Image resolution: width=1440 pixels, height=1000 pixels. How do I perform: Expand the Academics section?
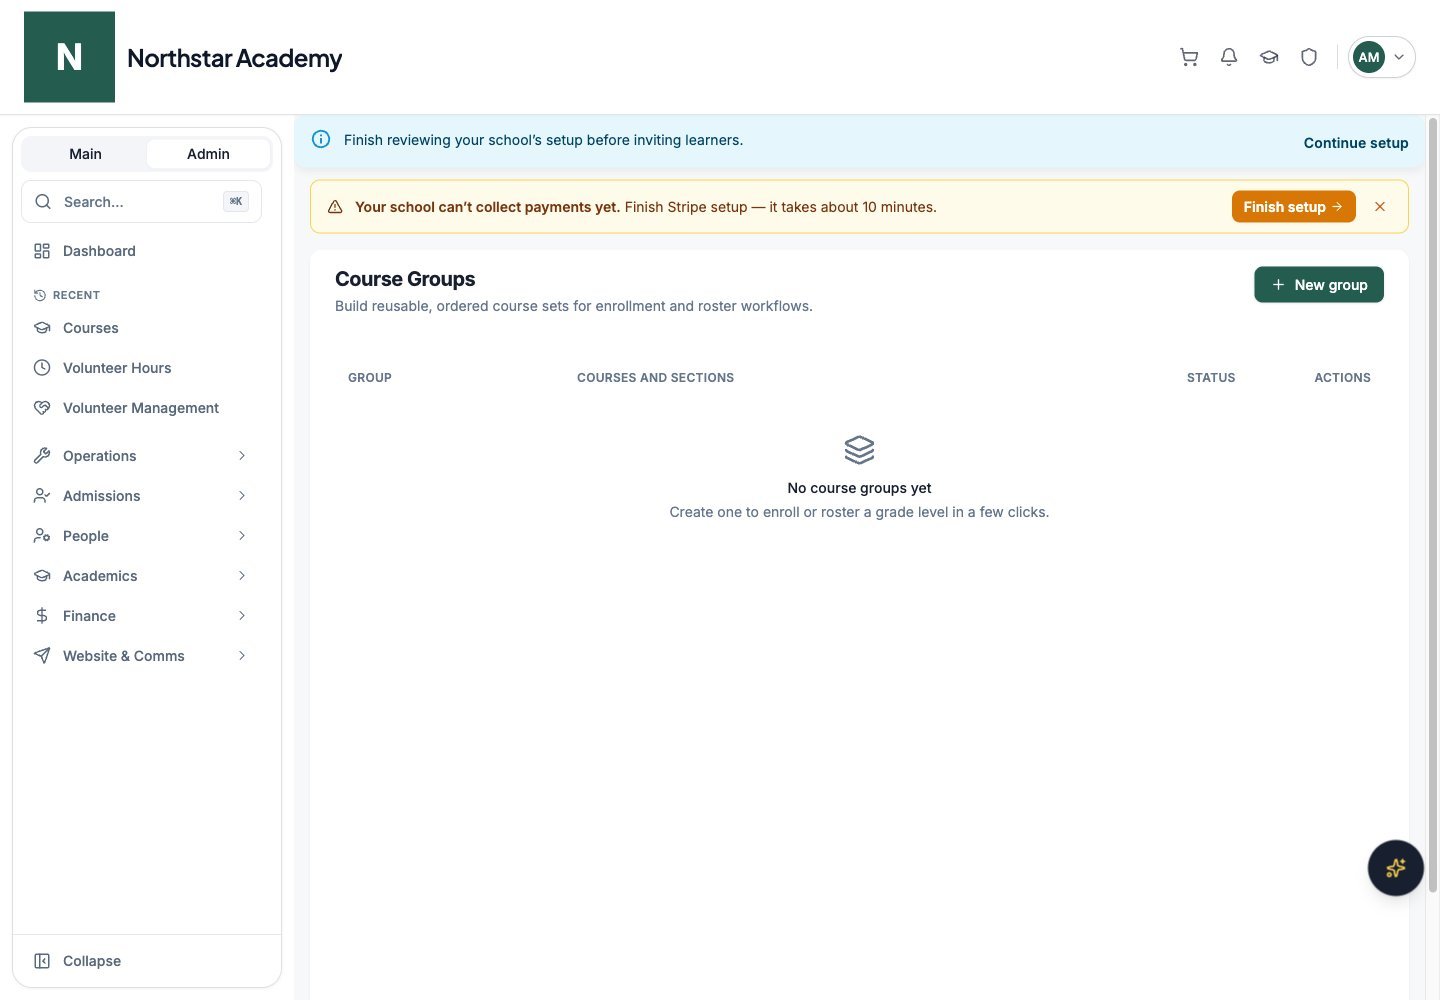tap(140, 576)
